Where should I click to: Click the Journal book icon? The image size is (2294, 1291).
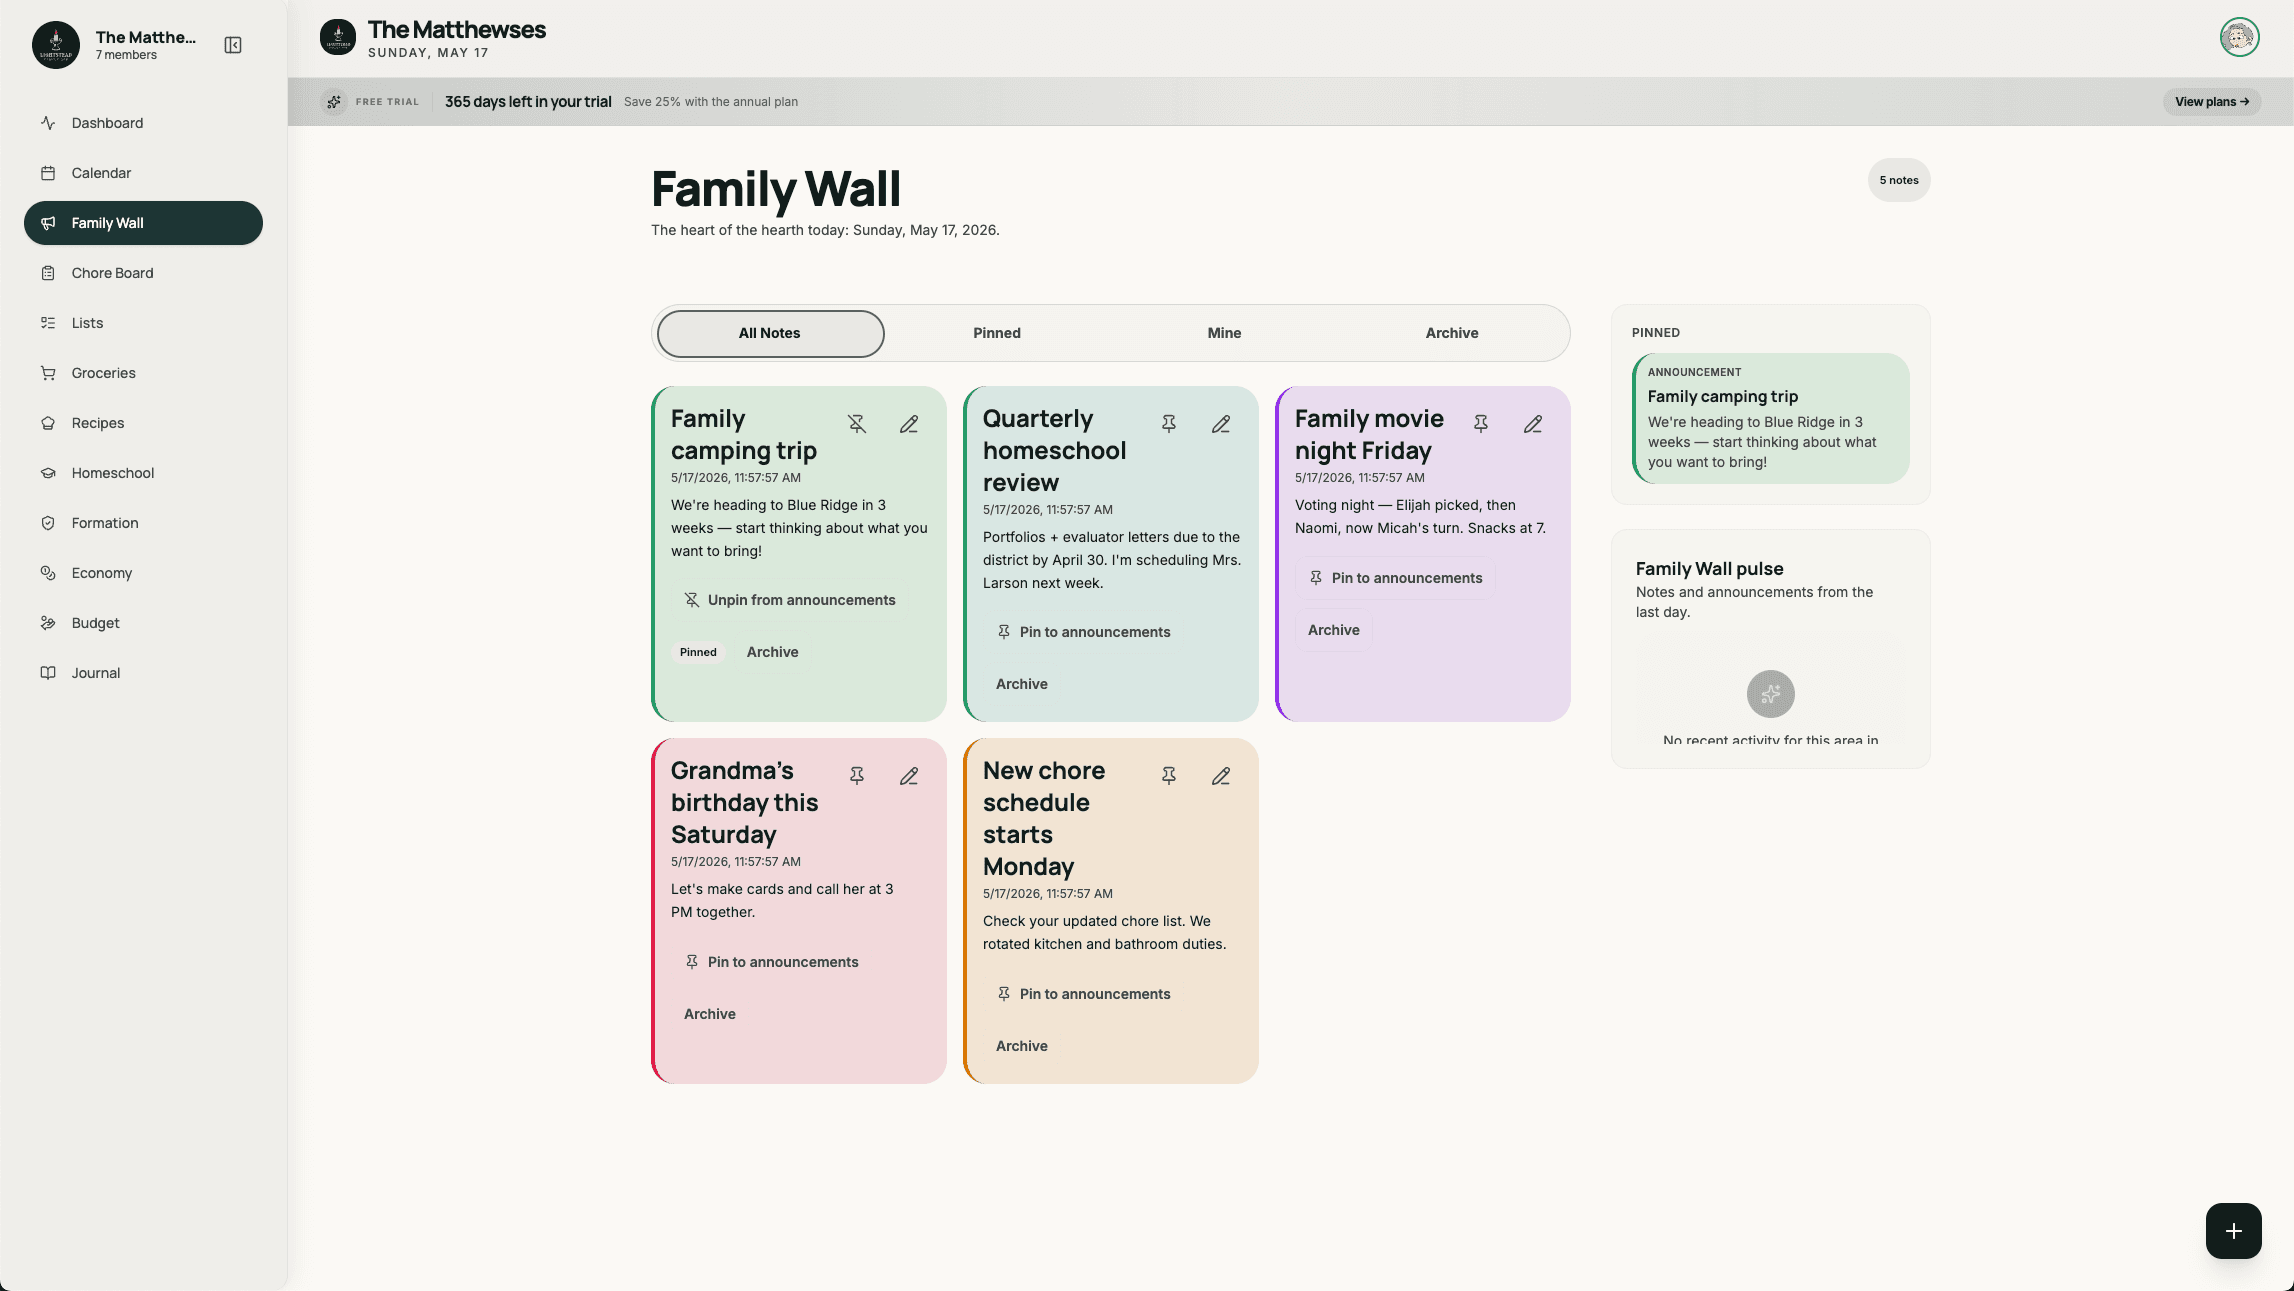coord(48,673)
